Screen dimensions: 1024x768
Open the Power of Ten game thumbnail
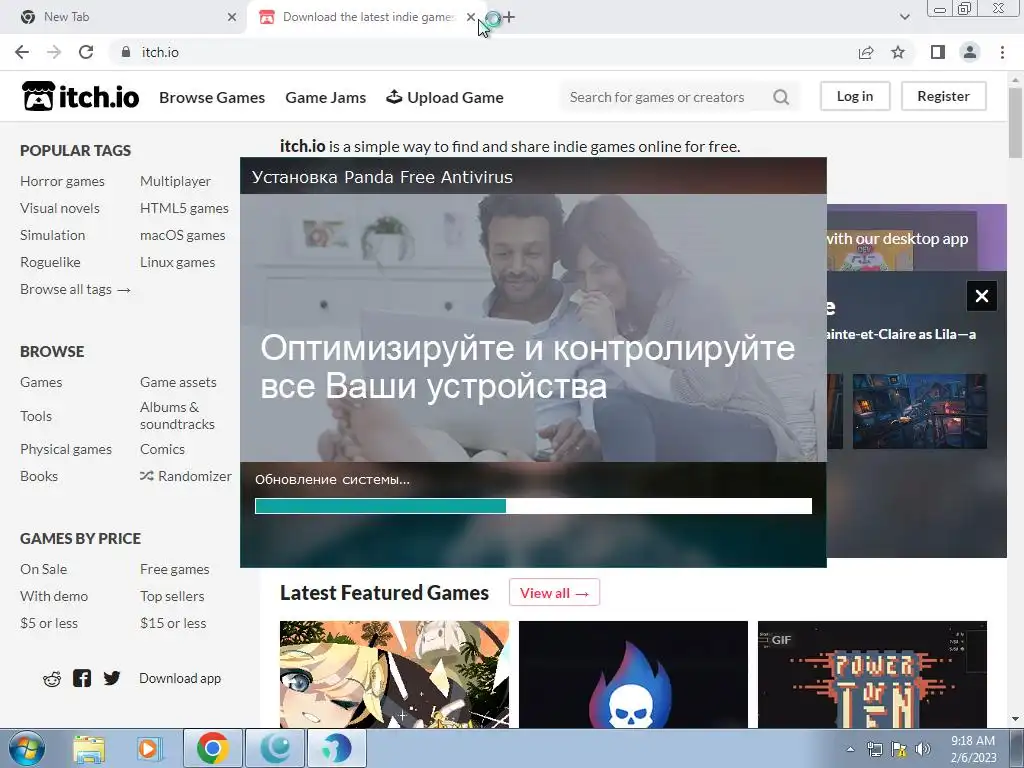click(x=872, y=675)
